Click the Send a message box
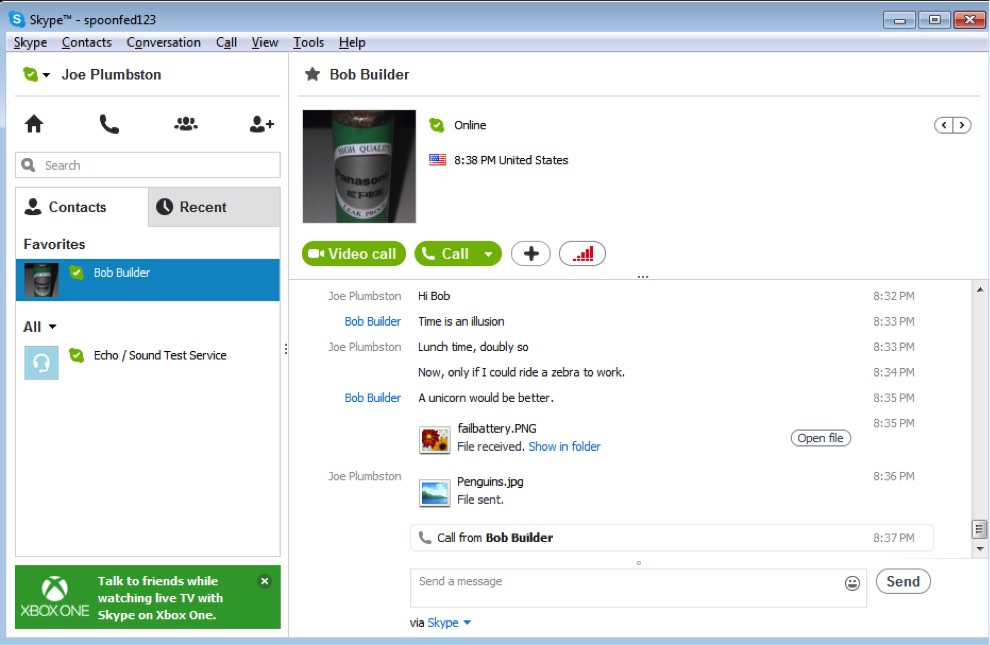990x645 pixels. pyautogui.click(x=638, y=588)
